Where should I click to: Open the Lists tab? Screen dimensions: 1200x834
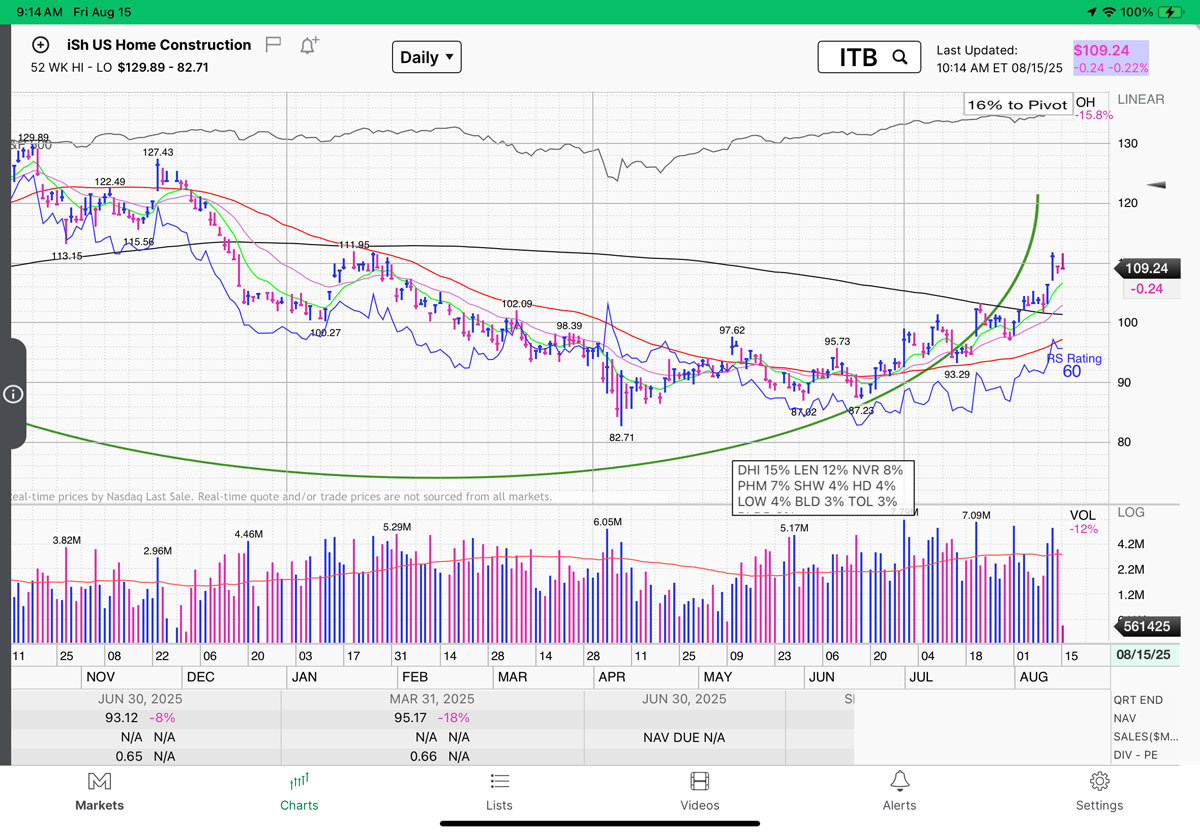click(x=499, y=791)
